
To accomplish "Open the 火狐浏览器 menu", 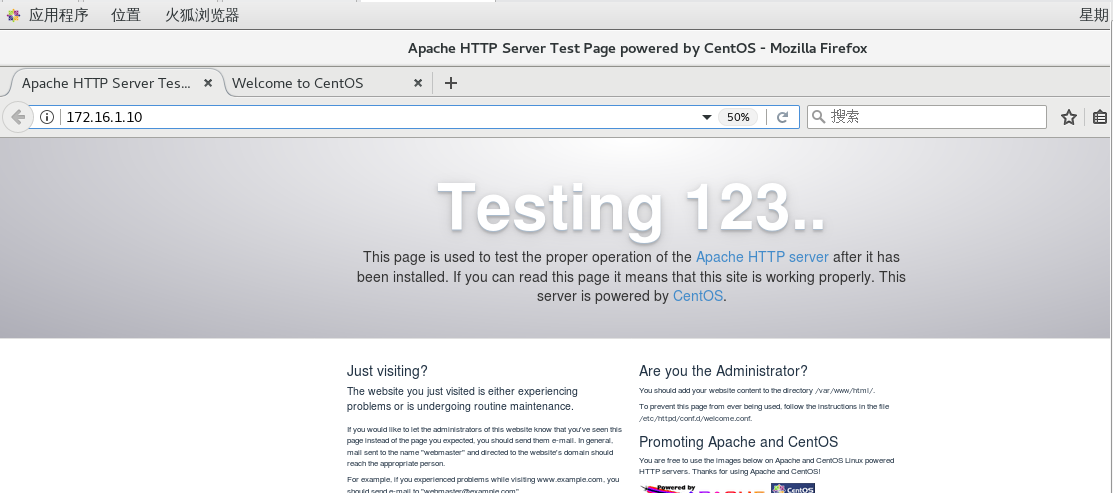I will coord(202,15).
